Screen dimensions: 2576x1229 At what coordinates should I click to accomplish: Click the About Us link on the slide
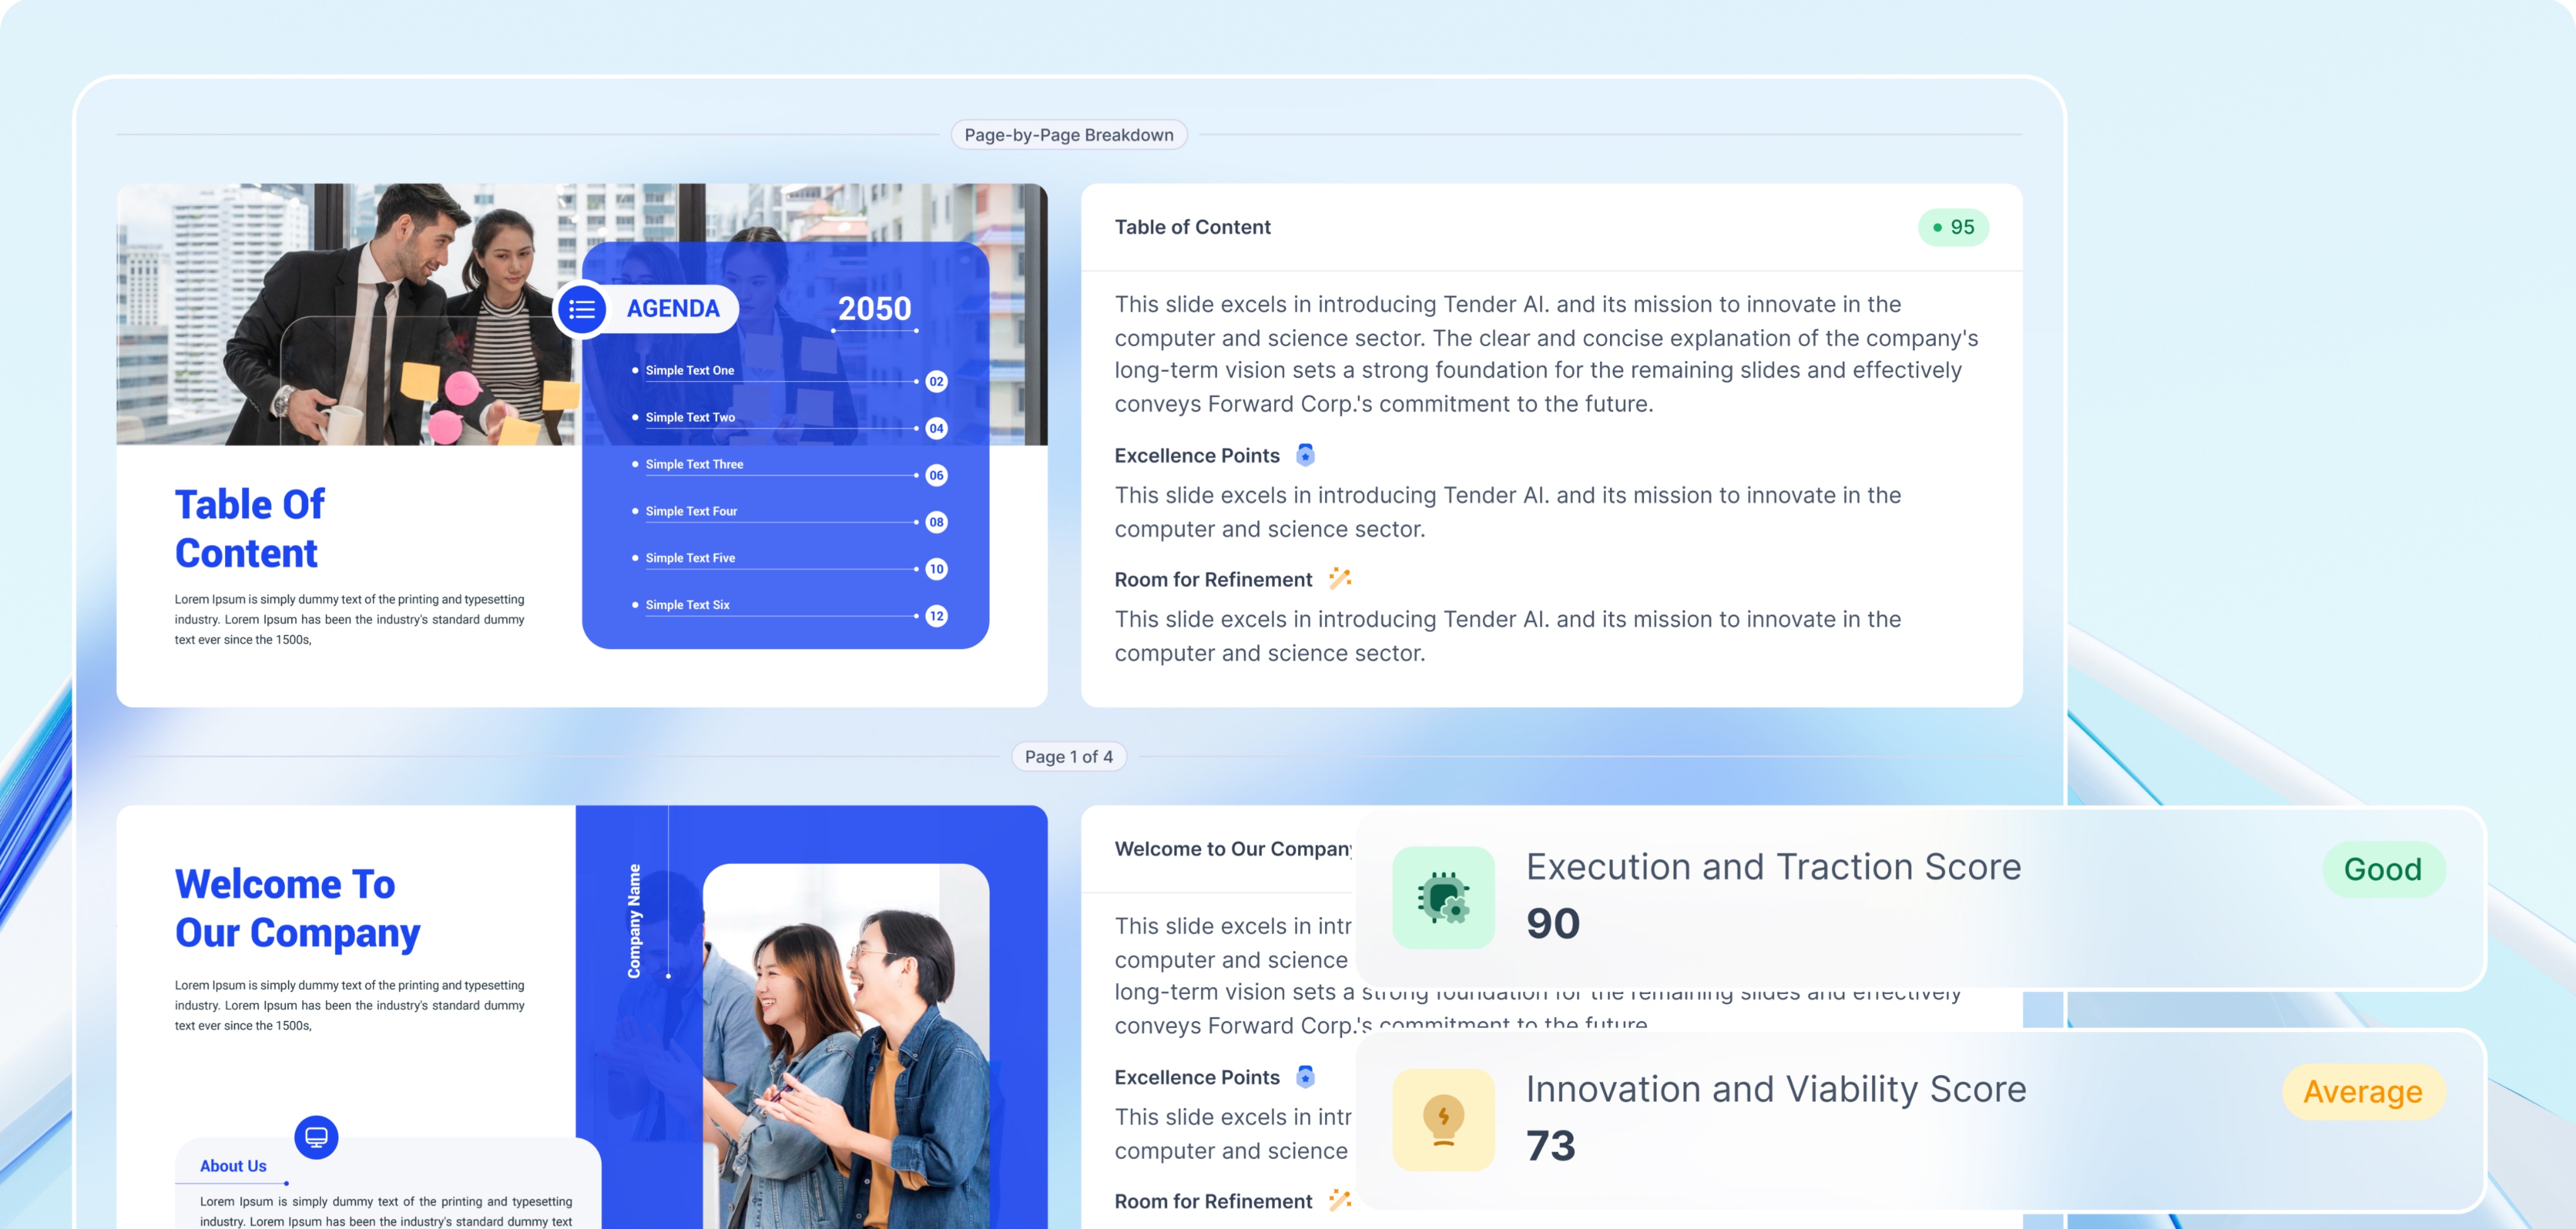[233, 1165]
